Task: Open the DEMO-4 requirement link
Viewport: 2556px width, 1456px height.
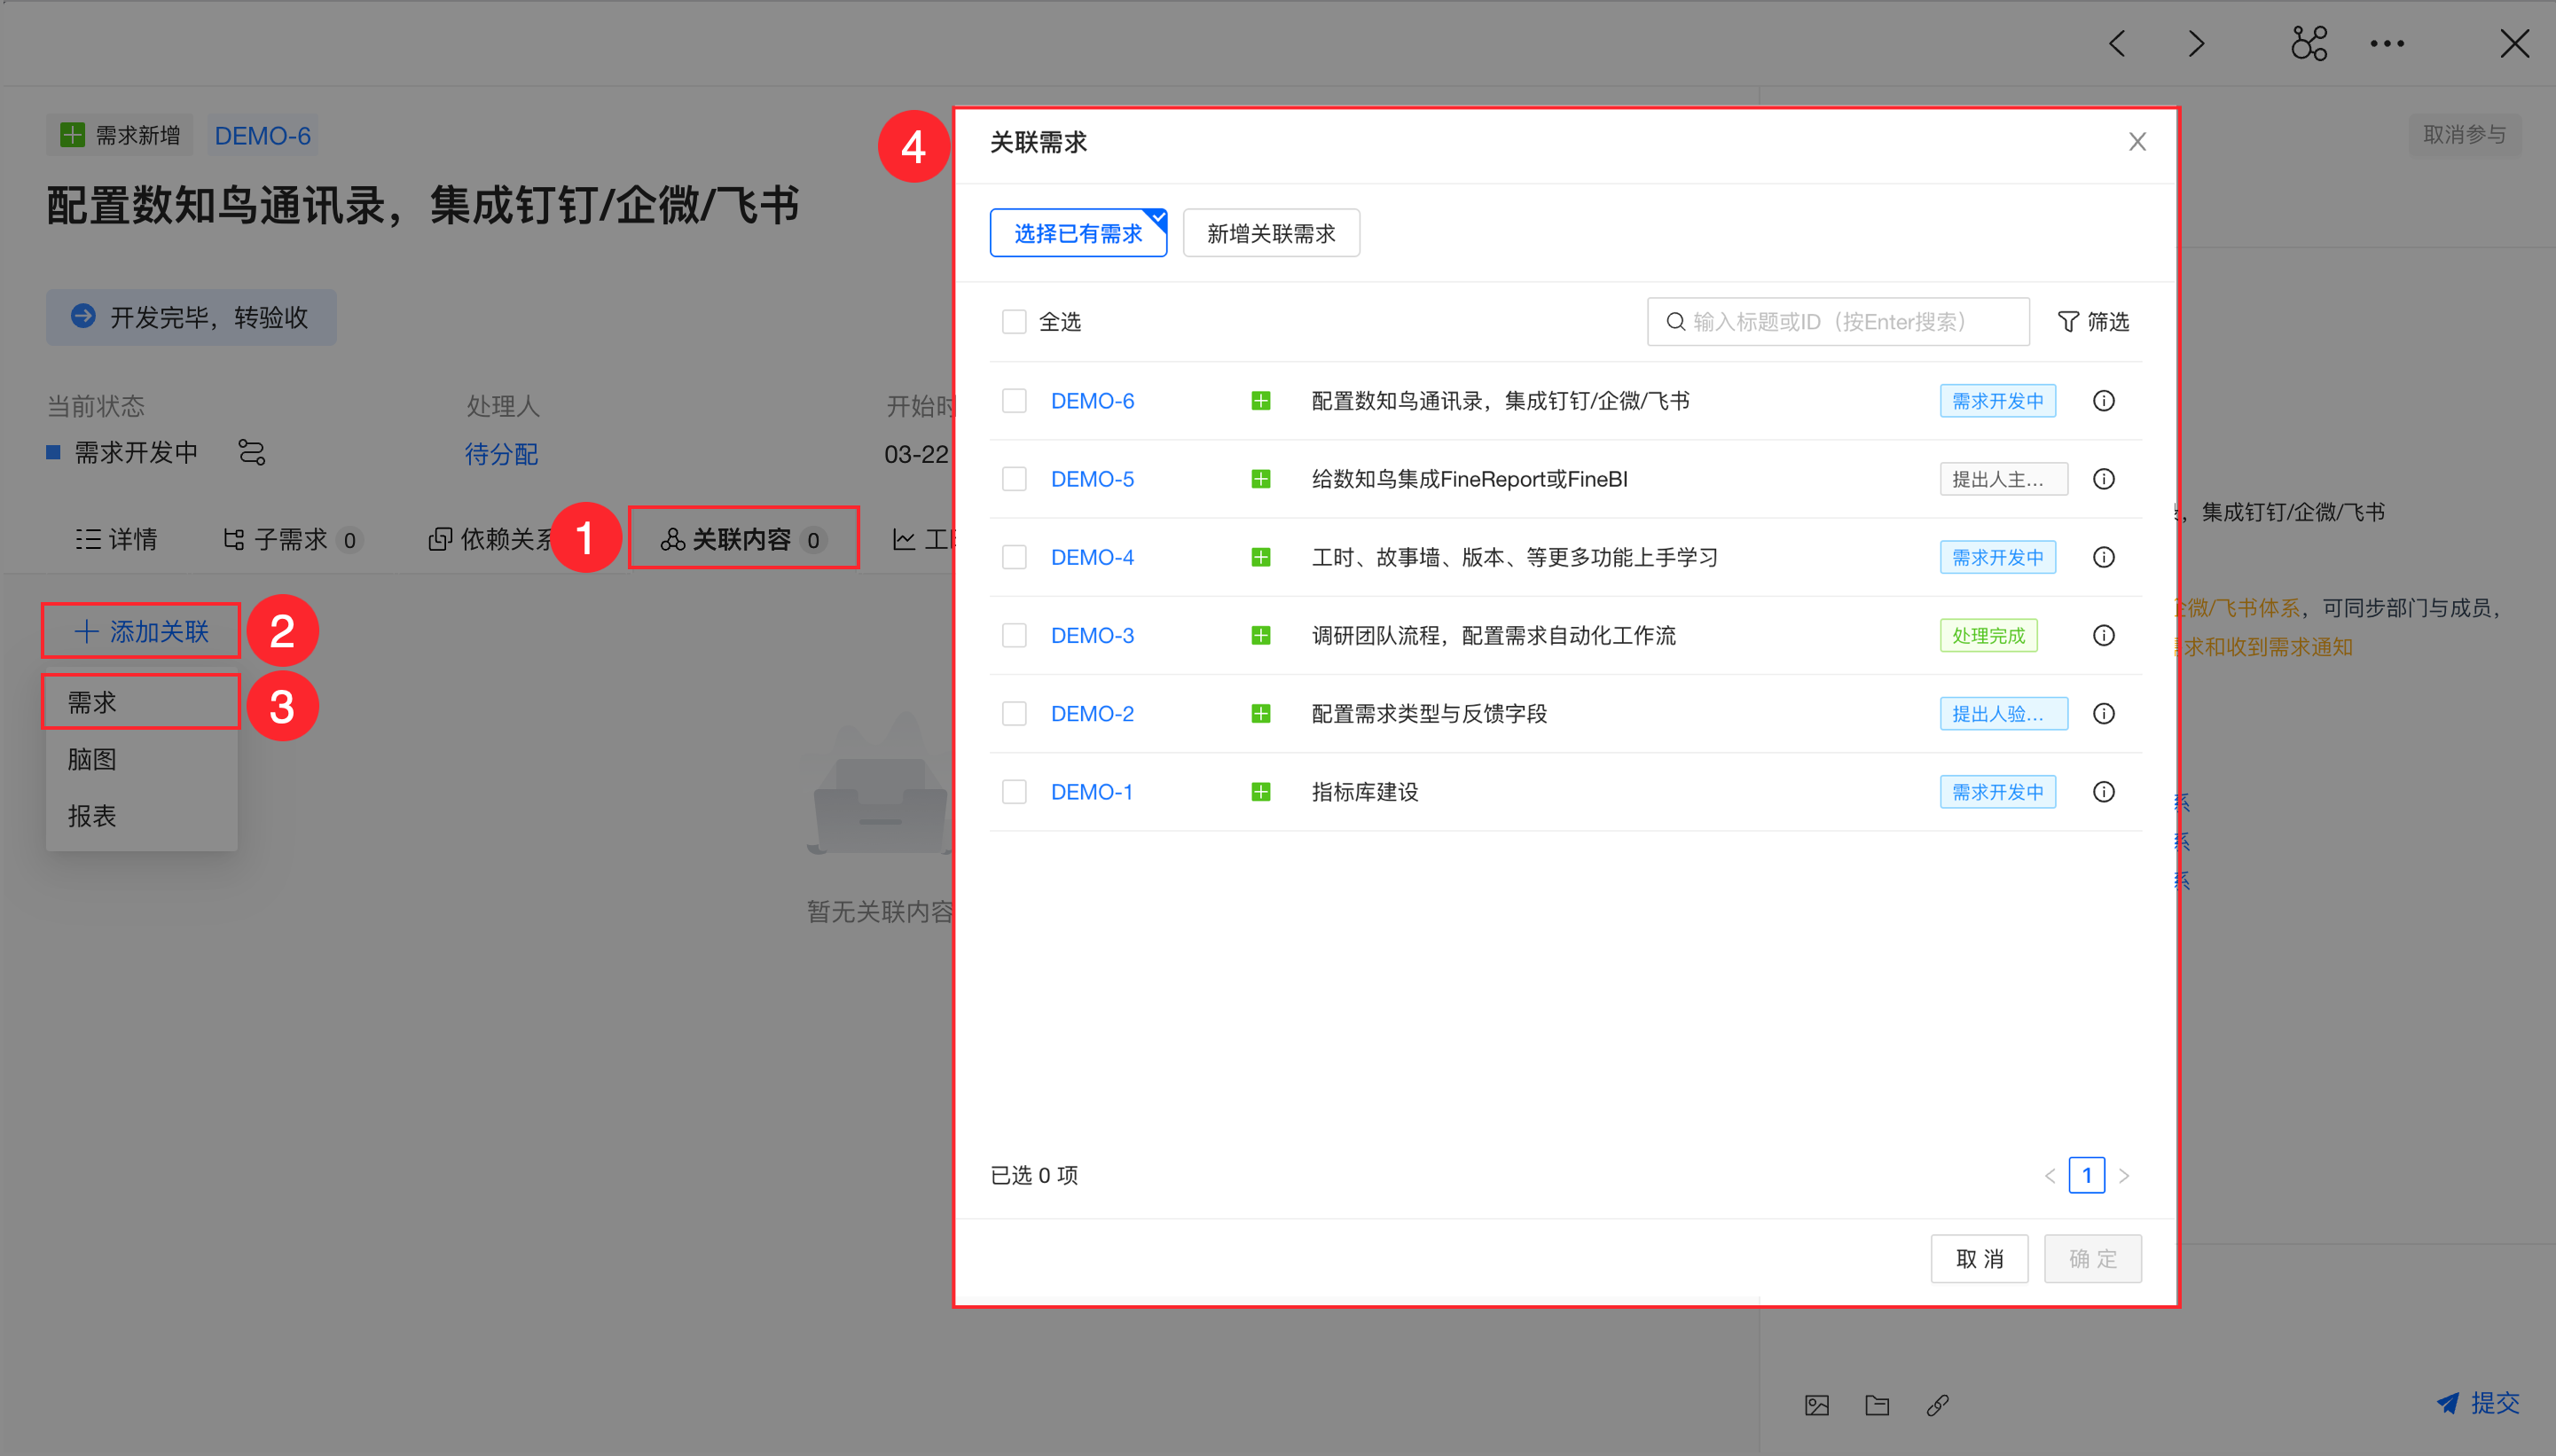Action: [x=1091, y=557]
